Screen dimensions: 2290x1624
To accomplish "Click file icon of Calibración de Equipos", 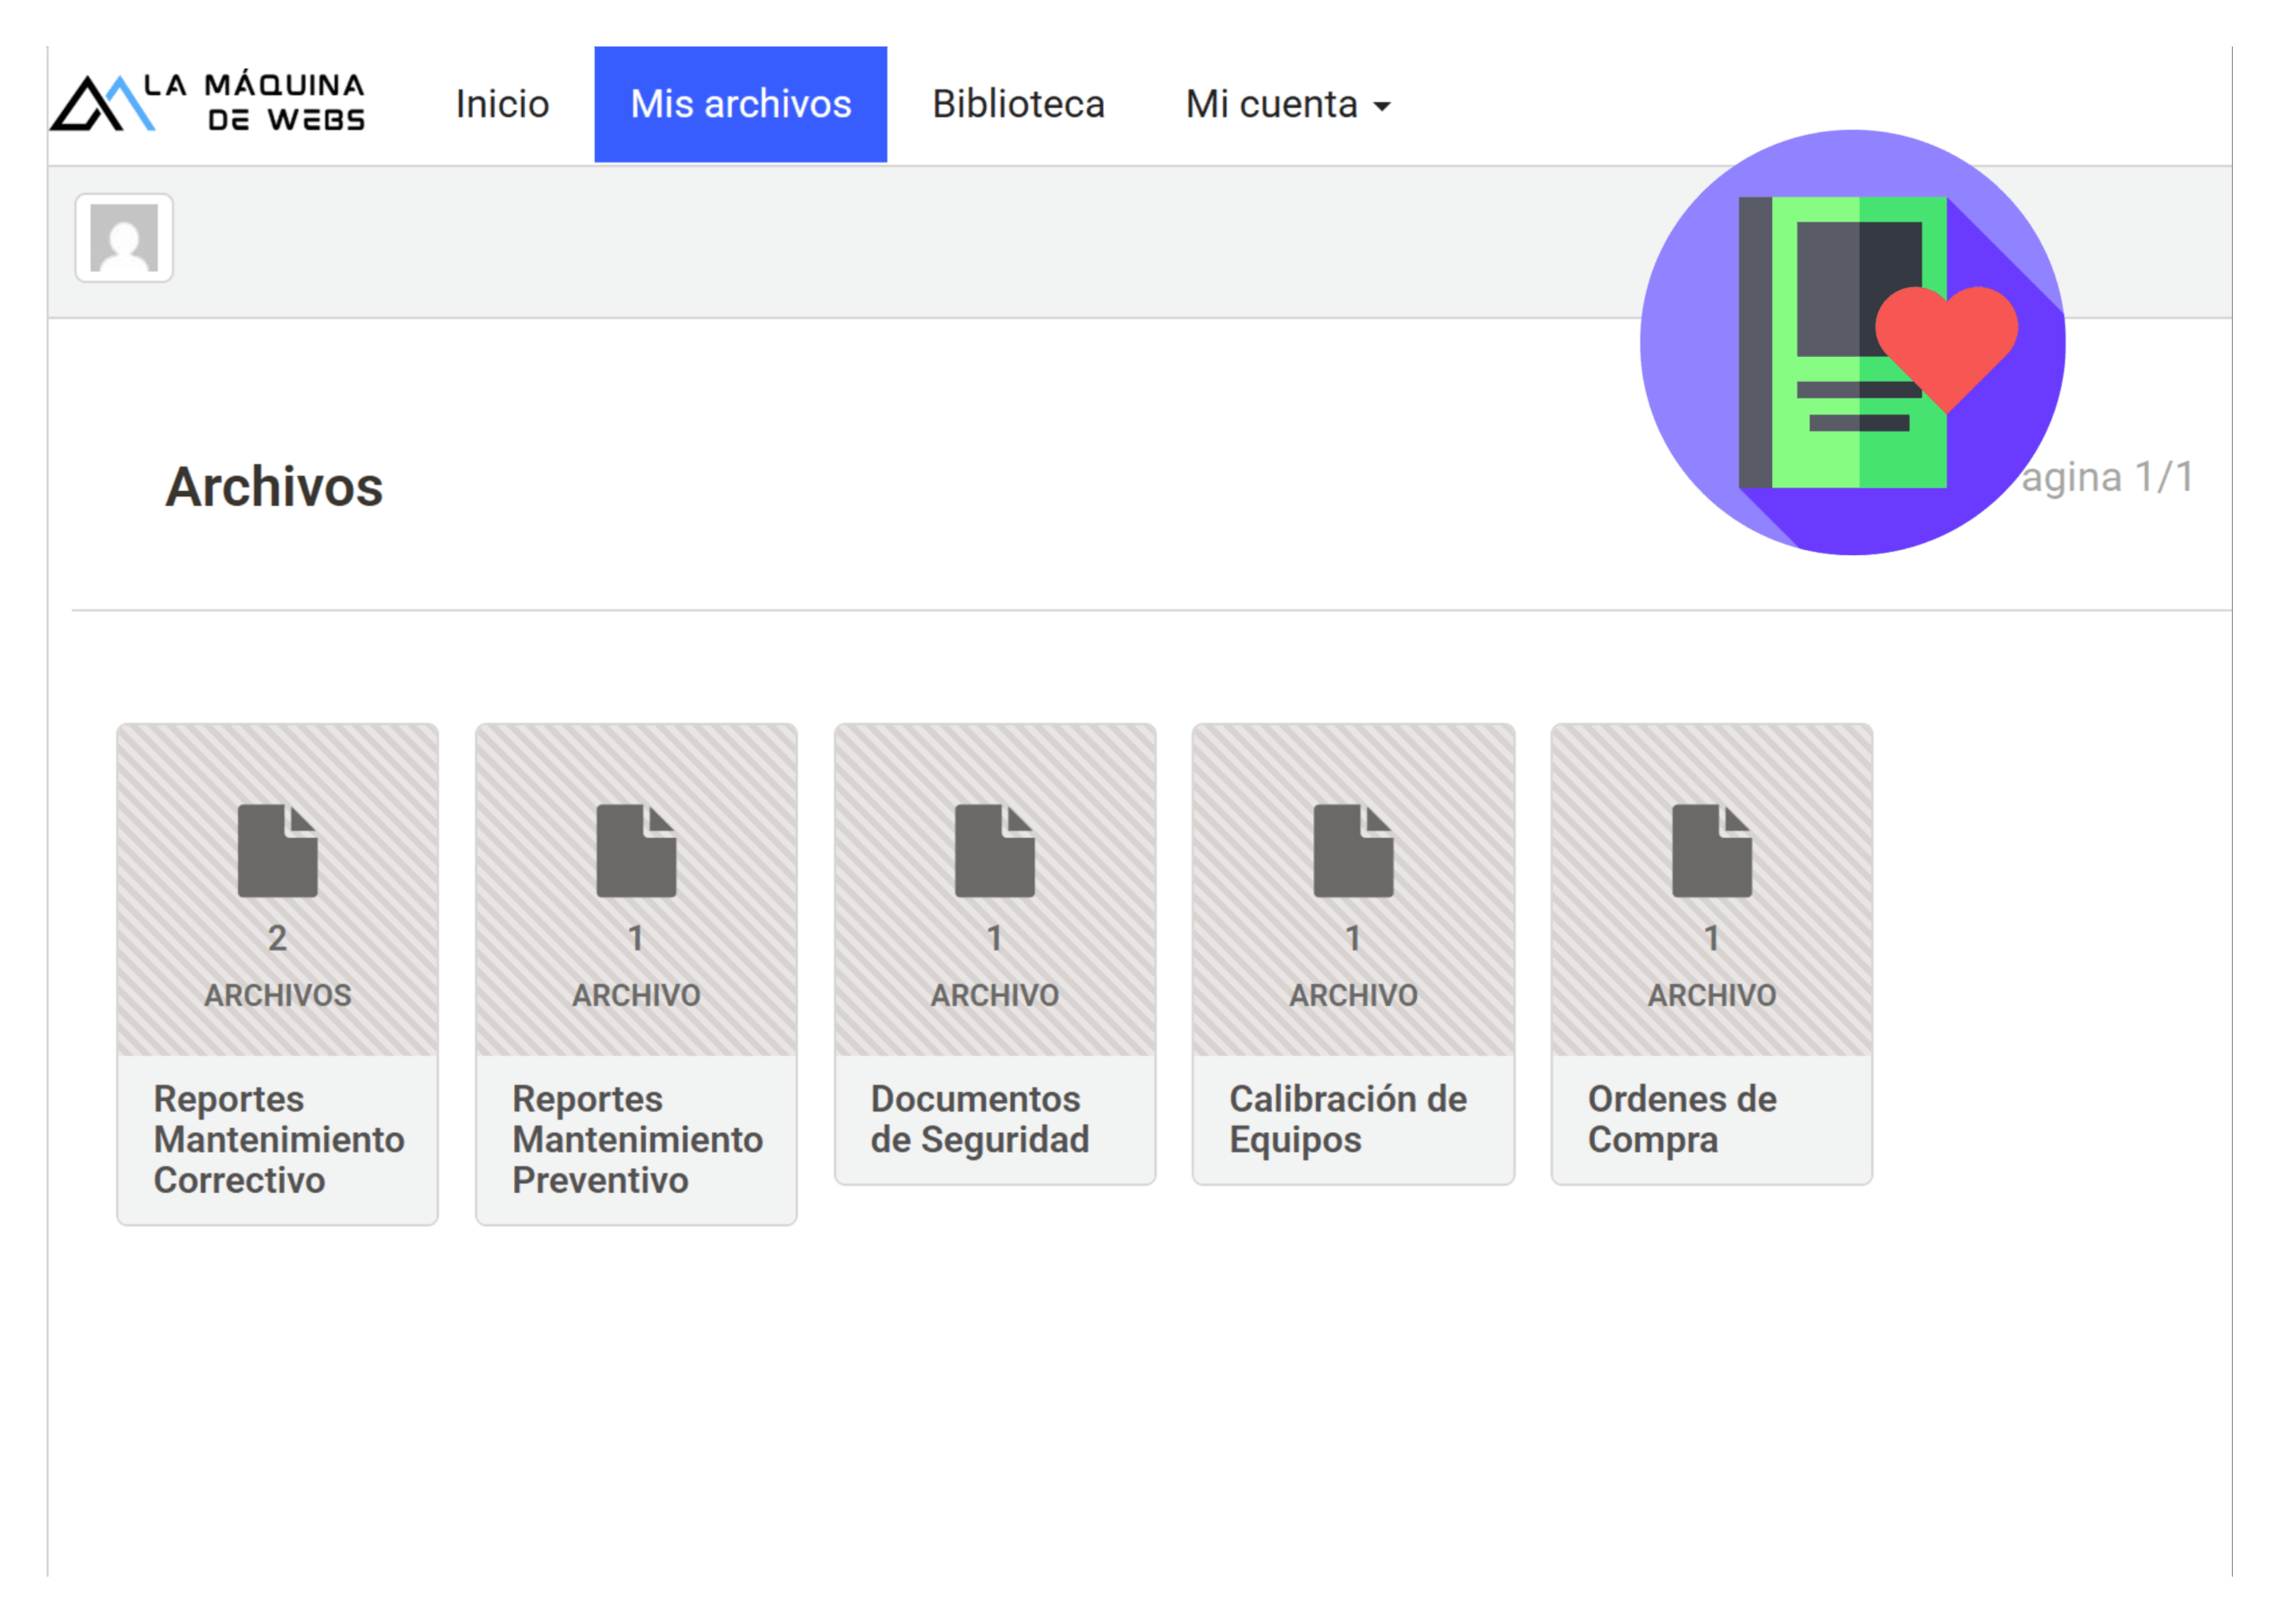I will tap(1353, 851).
